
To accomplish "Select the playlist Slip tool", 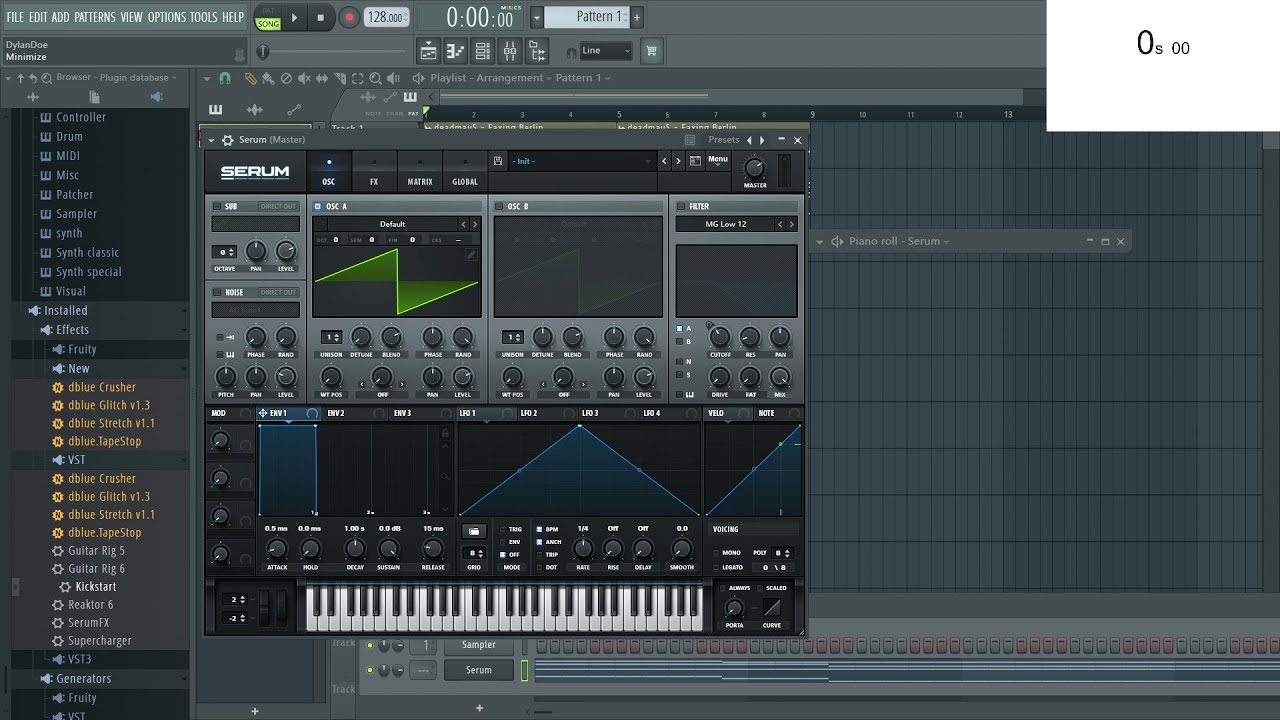I will click(x=322, y=78).
